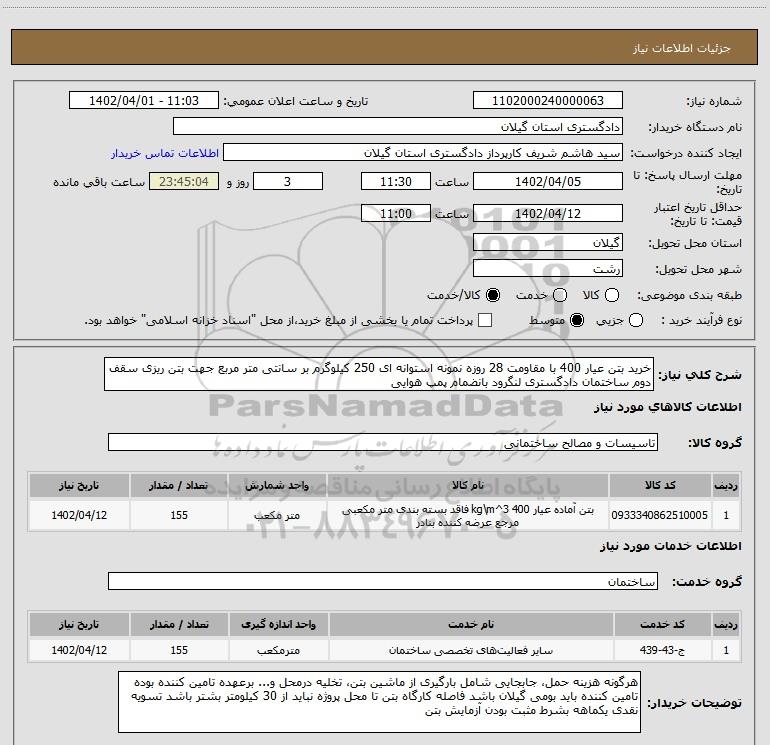Click buyer organization field دادگستری استان گیلان
The image size is (770, 745).
pos(398,127)
